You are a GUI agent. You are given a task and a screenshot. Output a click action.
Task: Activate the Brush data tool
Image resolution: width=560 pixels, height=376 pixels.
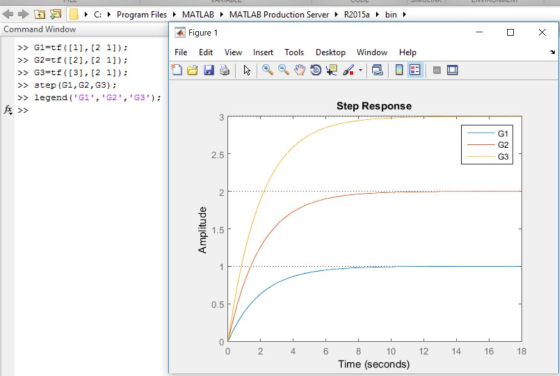(348, 70)
